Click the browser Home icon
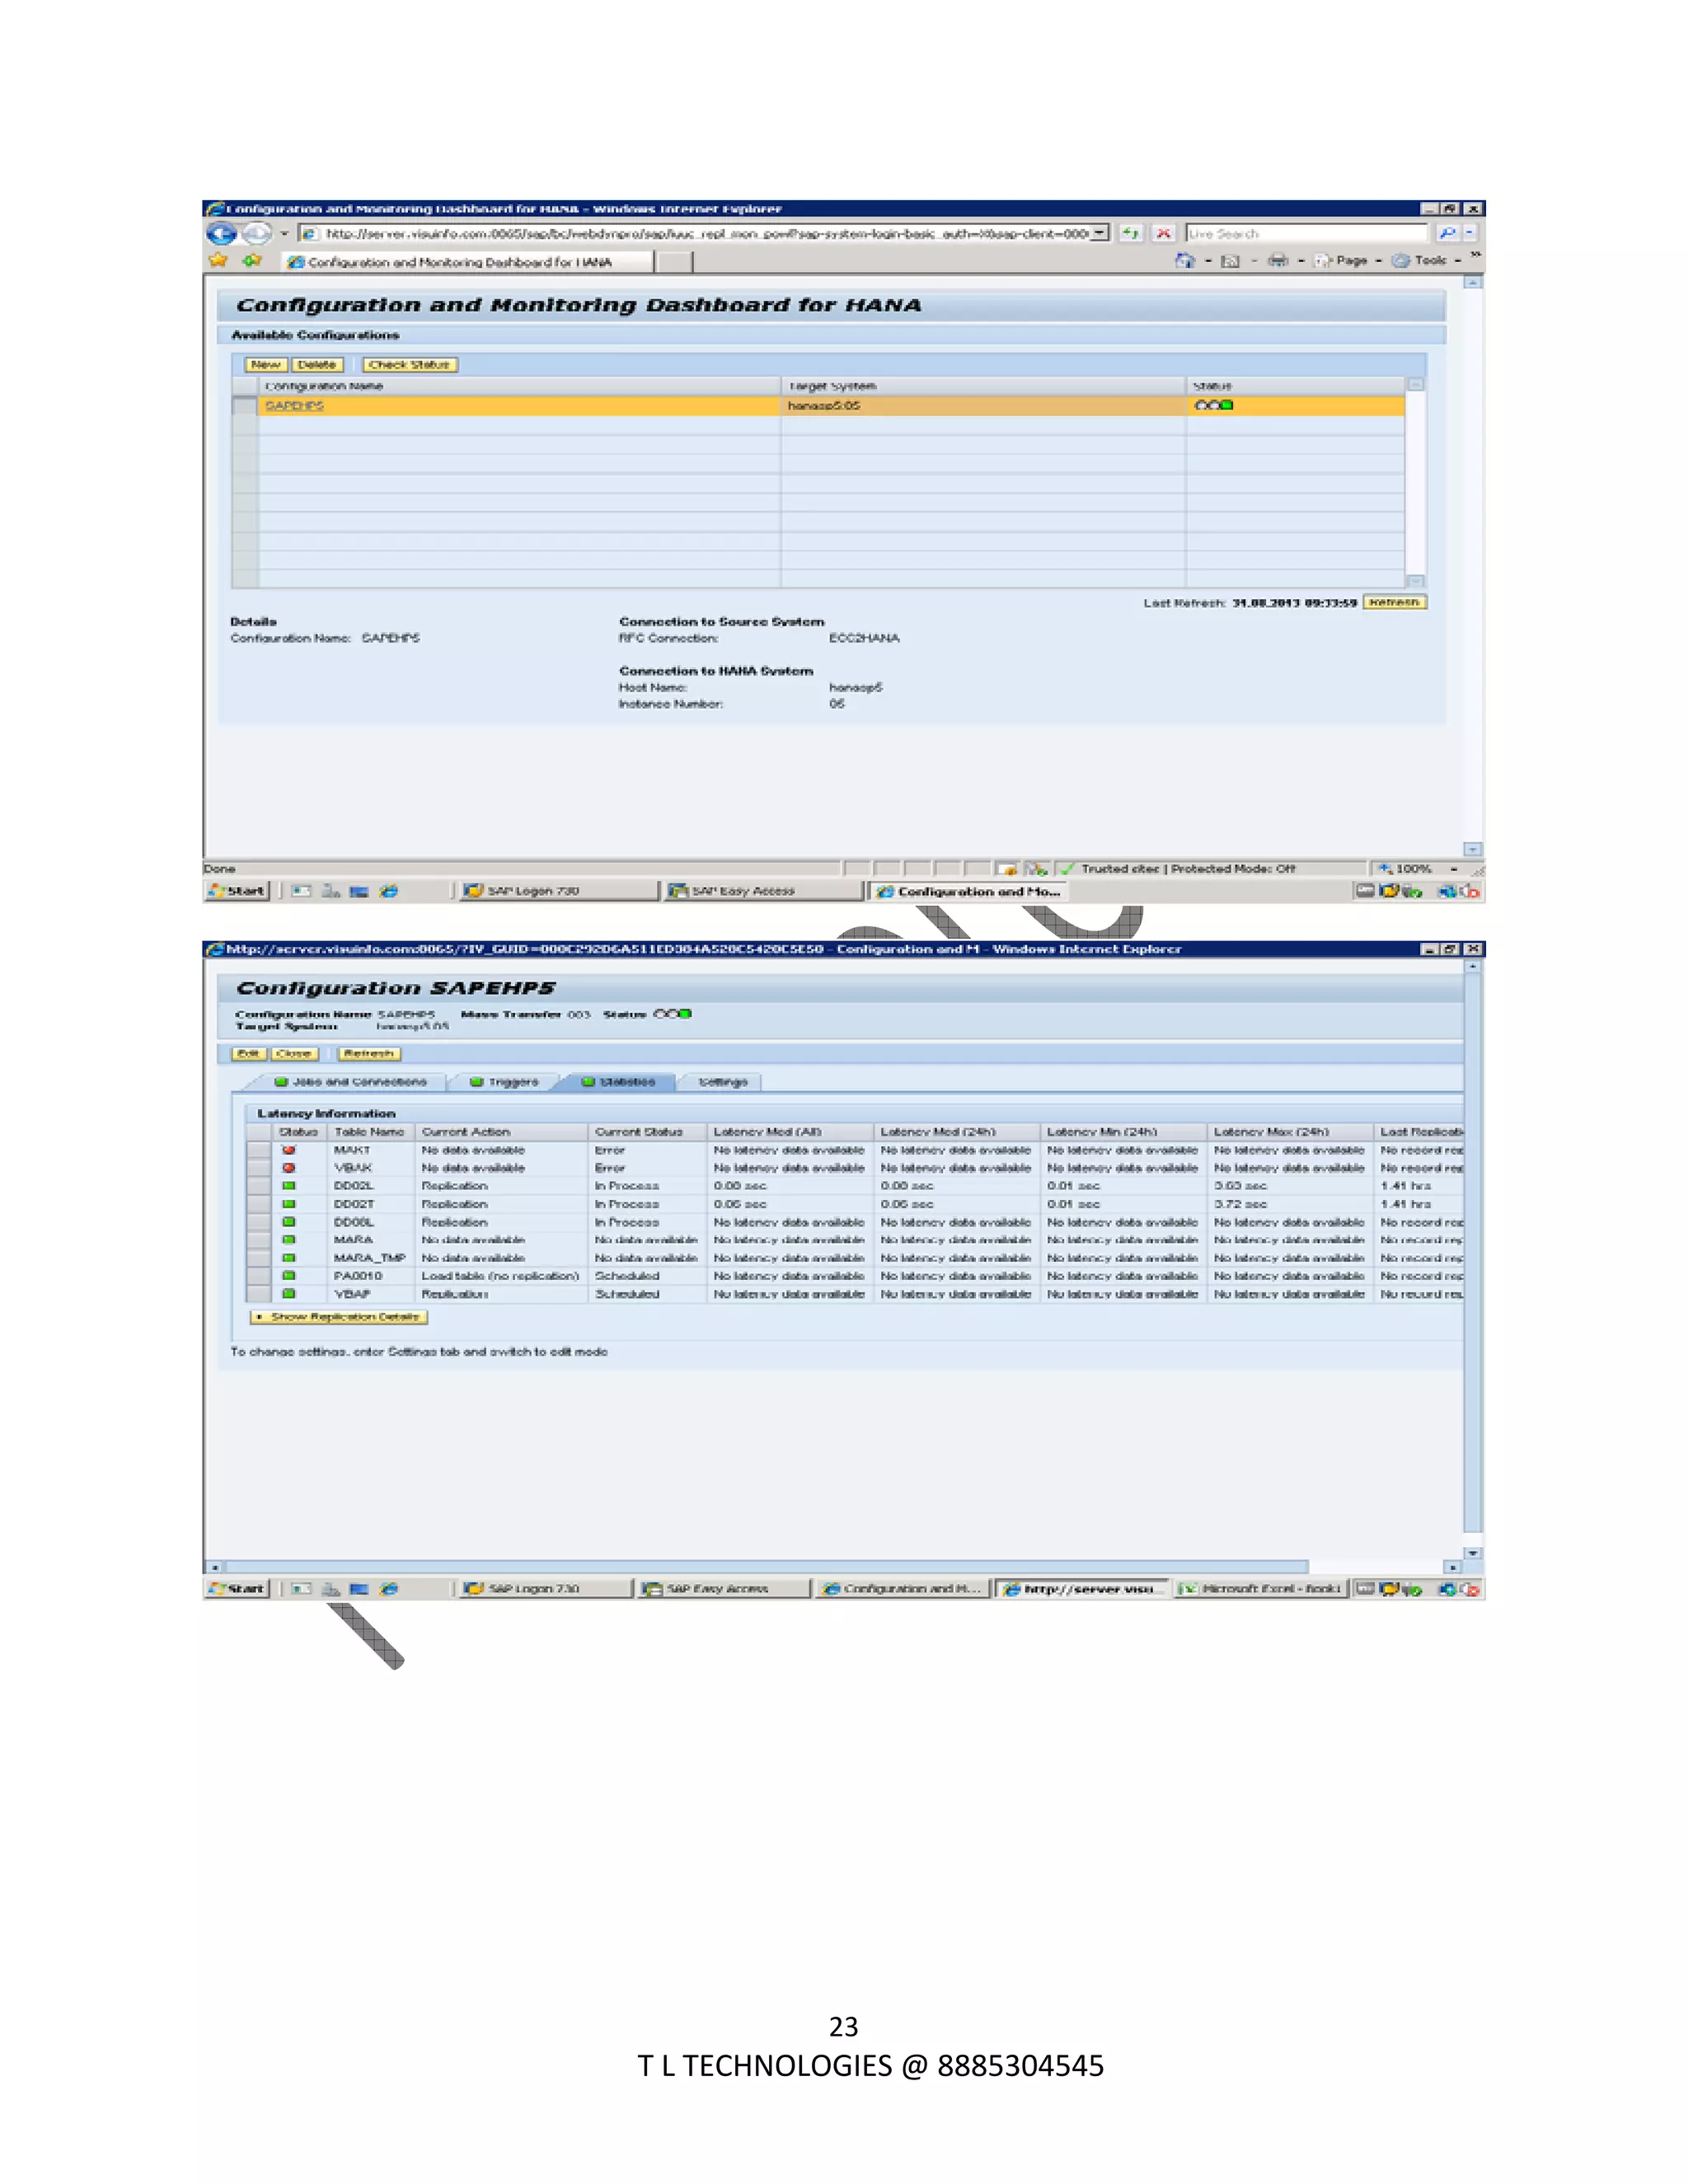This screenshot has width=1688, height=2184. click(1185, 261)
